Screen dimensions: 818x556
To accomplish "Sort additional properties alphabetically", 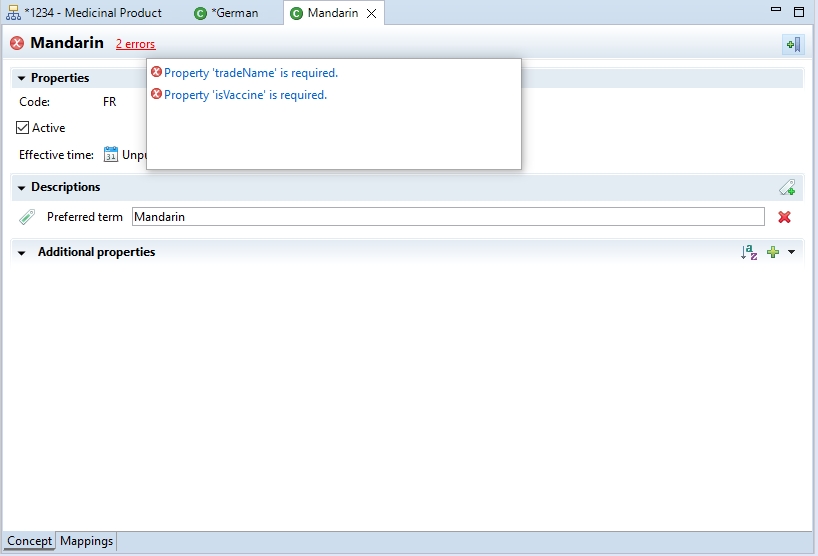I will (749, 253).
